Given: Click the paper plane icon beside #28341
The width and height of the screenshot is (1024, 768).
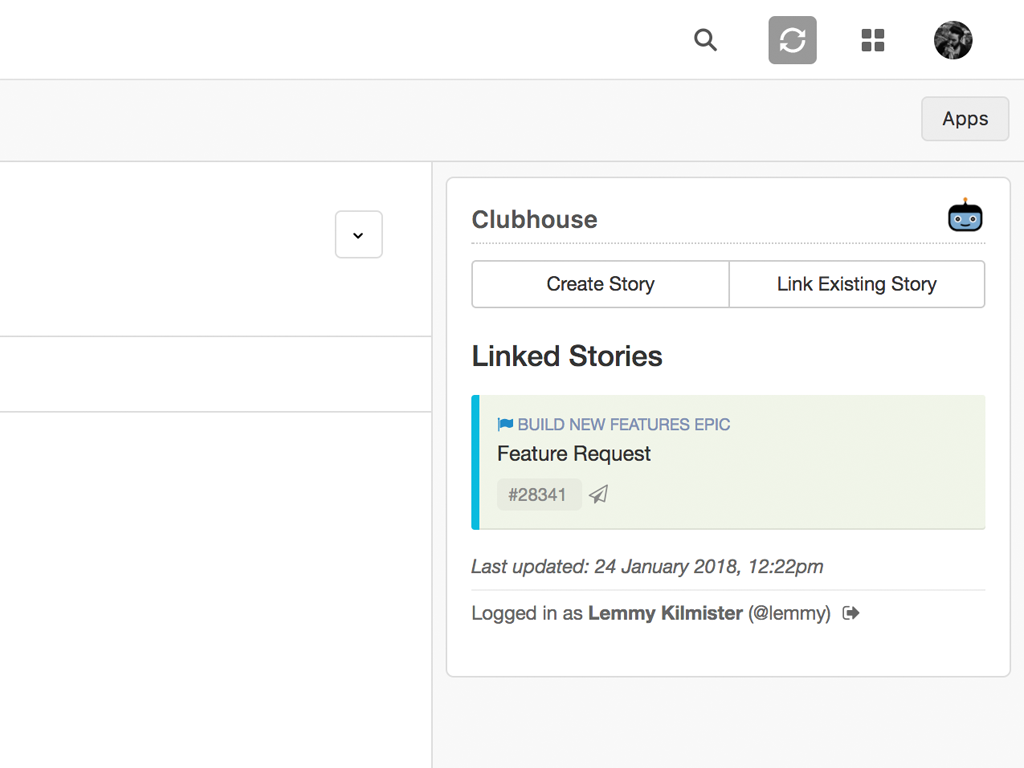Looking at the screenshot, I should 599,495.
